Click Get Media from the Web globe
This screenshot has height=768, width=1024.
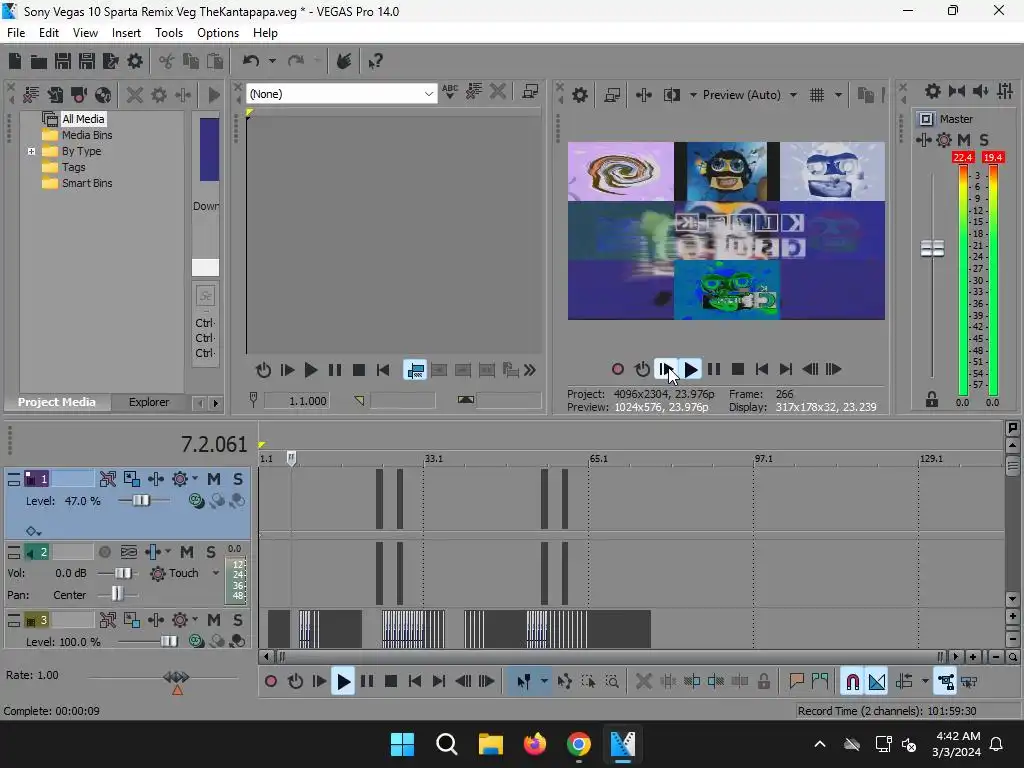click(x=103, y=95)
